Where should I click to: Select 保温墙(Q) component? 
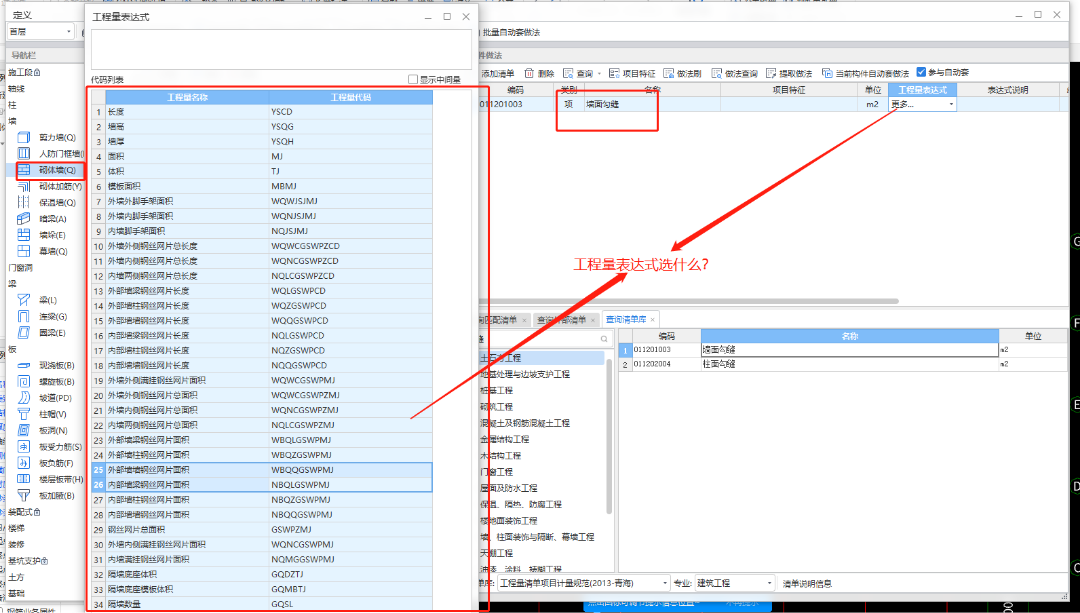[x=56, y=202]
